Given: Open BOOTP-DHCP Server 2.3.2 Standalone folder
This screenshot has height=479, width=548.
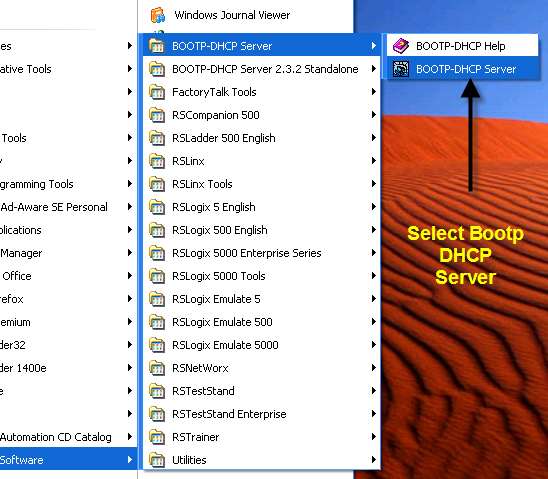Looking at the screenshot, I should pyautogui.click(x=261, y=69).
